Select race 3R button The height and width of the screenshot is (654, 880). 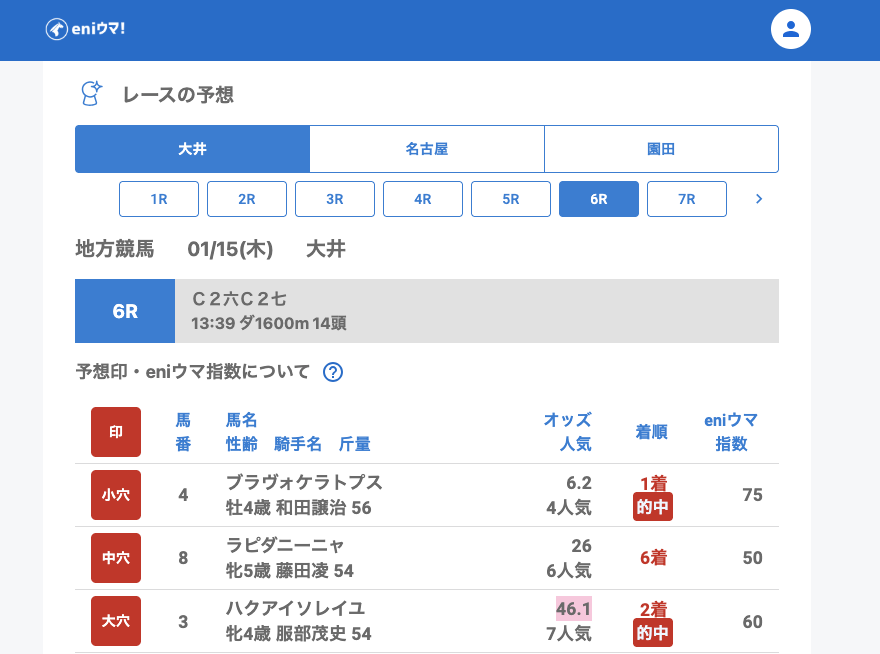[x=335, y=199]
